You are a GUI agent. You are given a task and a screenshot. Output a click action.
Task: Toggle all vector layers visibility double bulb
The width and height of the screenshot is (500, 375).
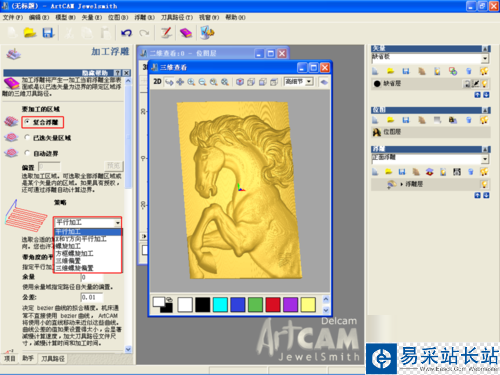pos(484,71)
